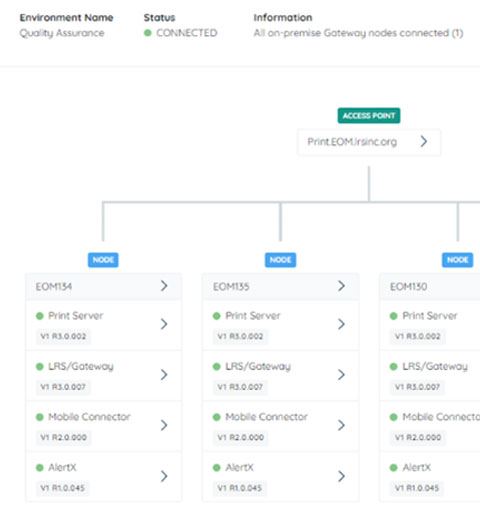
Task: Click version V1 R1.0.045 tag in EOM135
Action: [240, 488]
